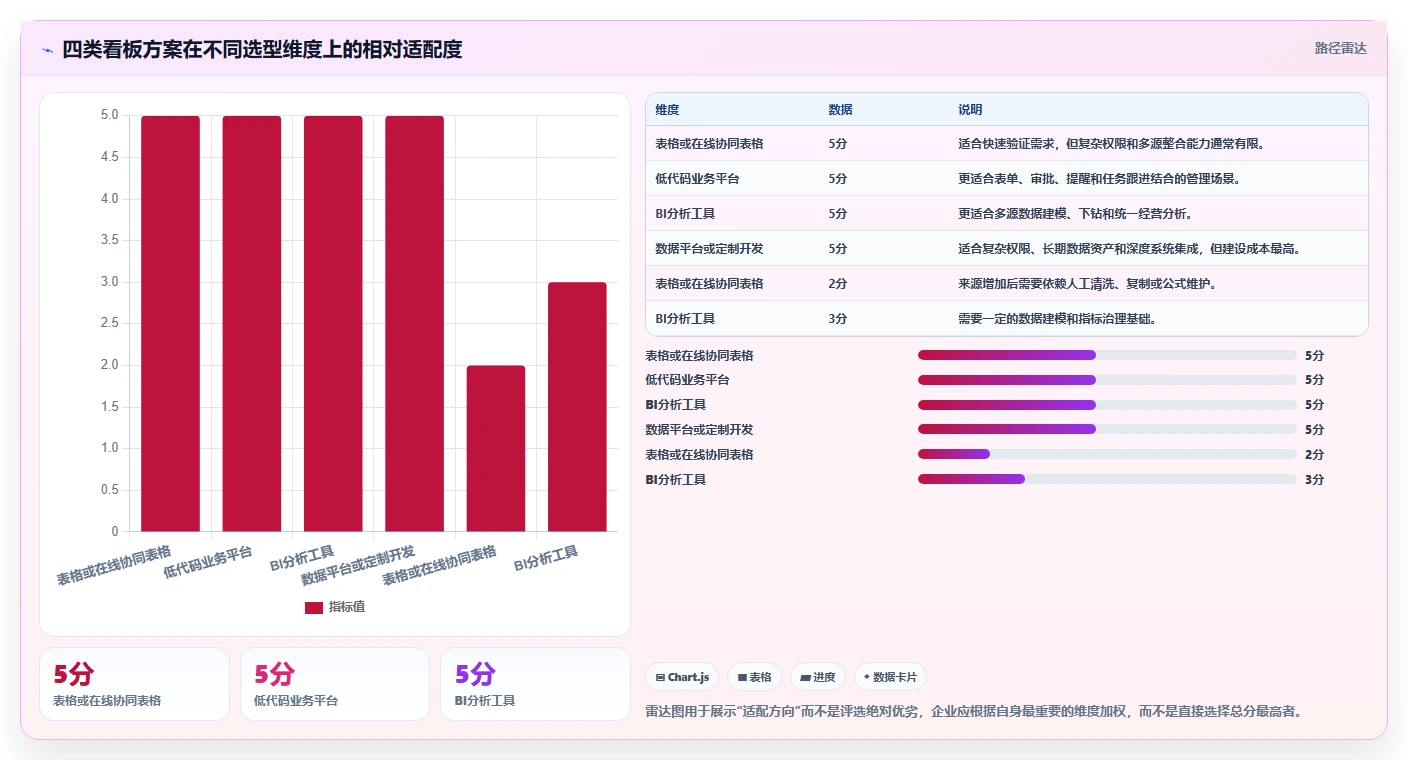
Task: Select the 低代码业务平台 cell in the table
Action: click(x=697, y=179)
